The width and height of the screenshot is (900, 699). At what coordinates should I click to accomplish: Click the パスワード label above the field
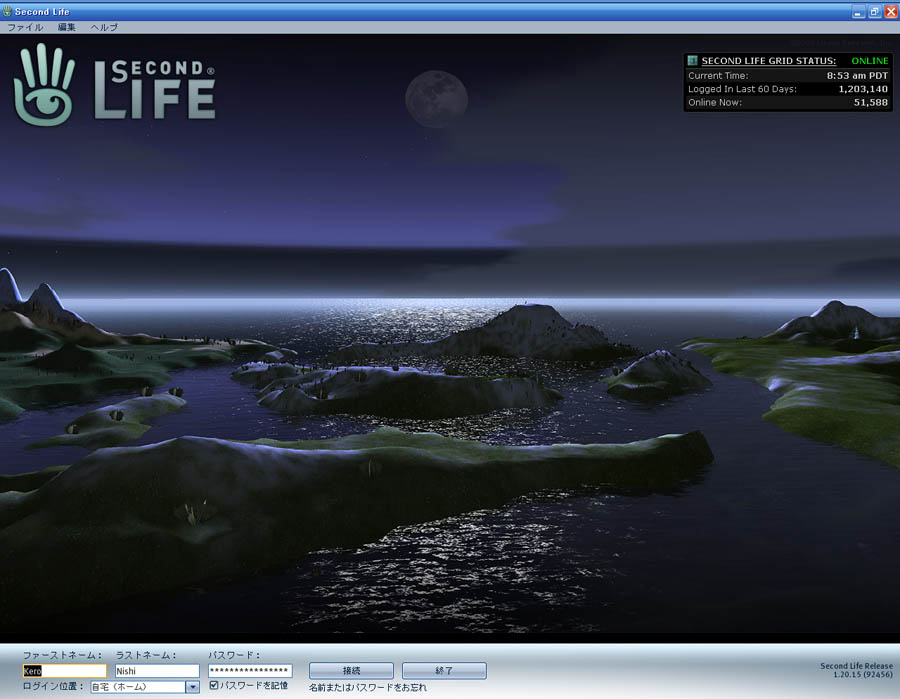point(234,655)
